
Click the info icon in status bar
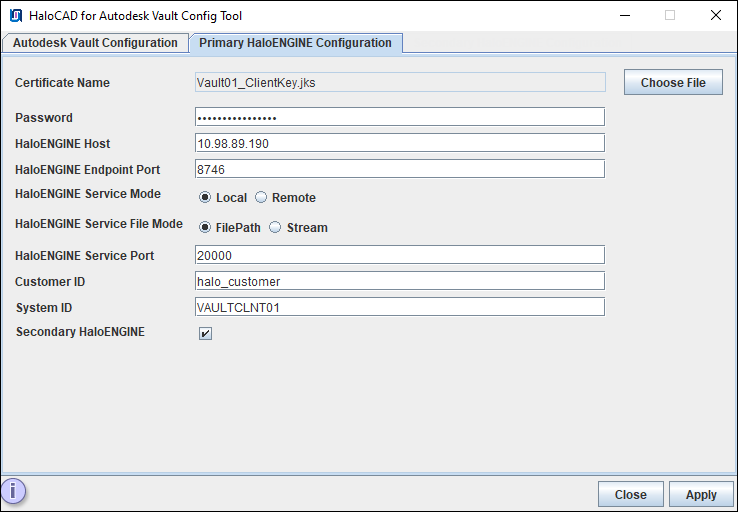(14, 492)
